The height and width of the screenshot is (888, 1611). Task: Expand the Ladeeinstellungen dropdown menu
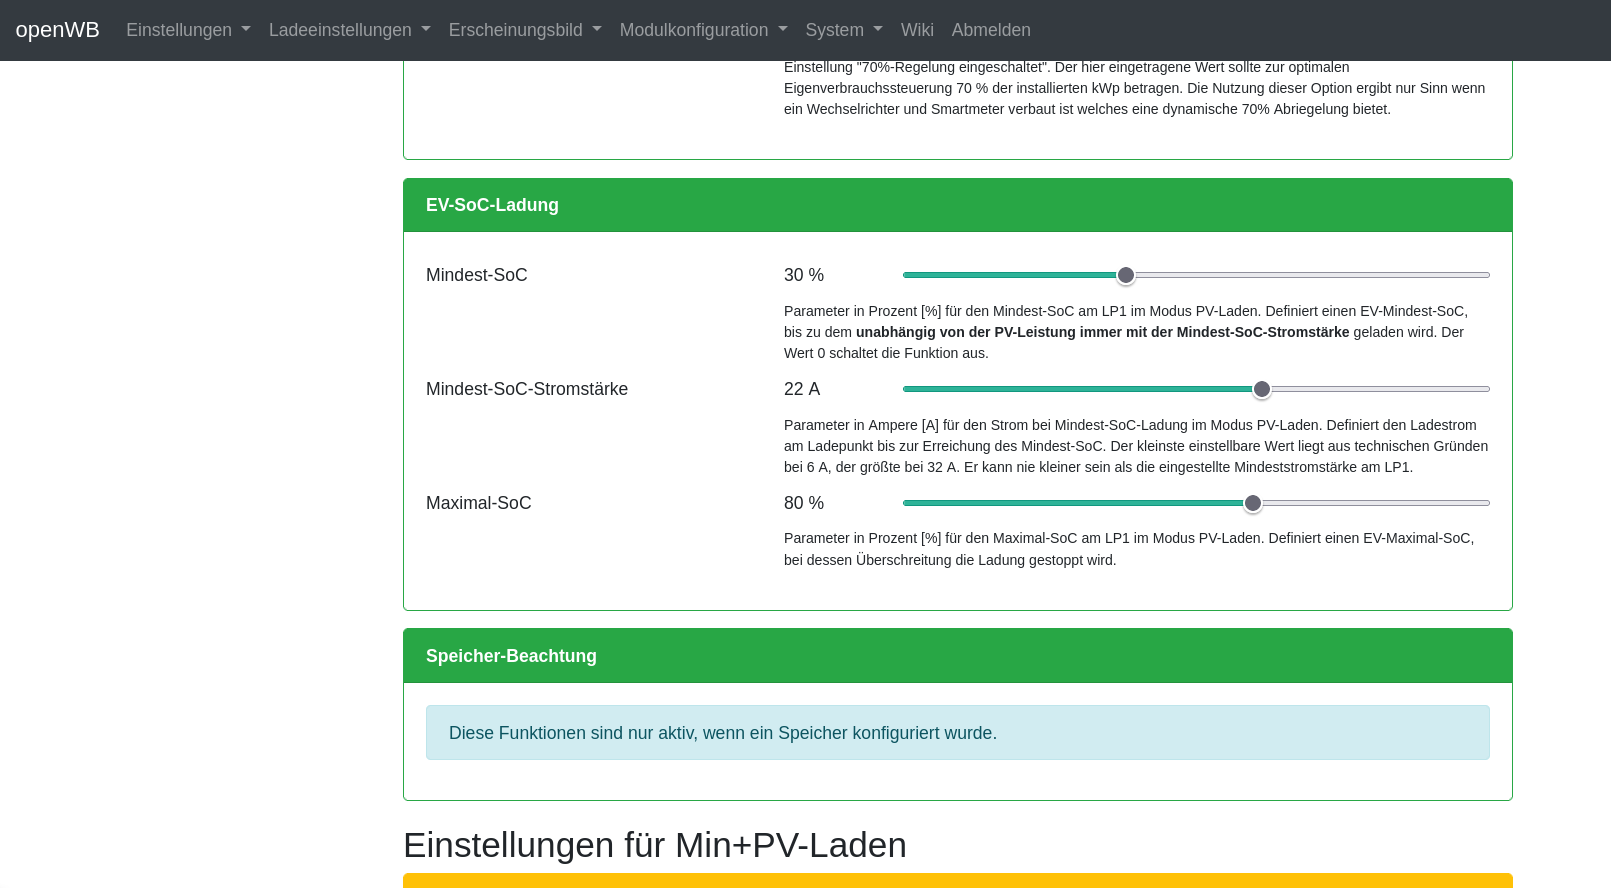pyautogui.click(x=349, y=30)
